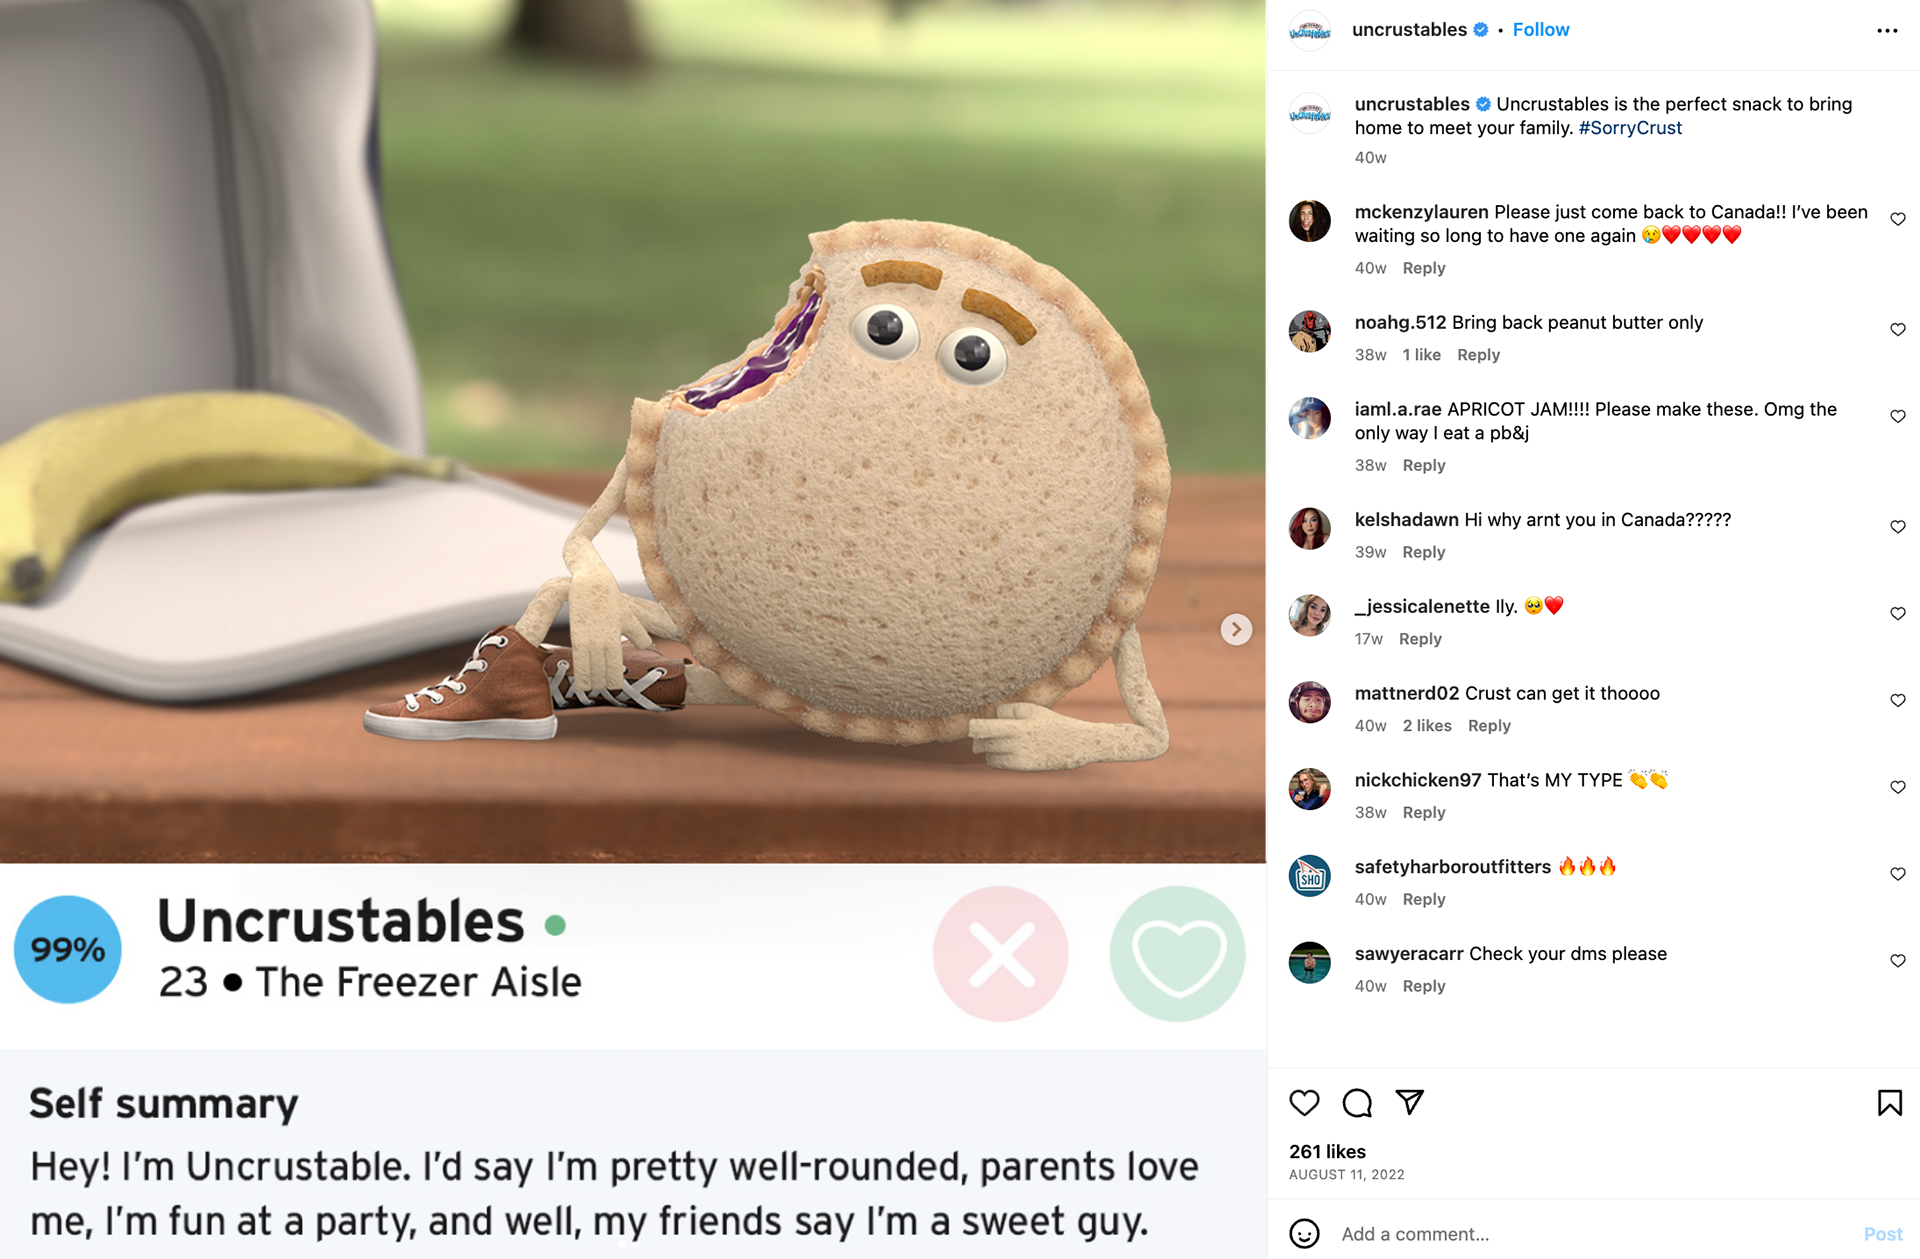Viewport: 1920px width, 1259px height.
Task: Reply to kelshadawn's comment
Action: tap(1423, 552)
